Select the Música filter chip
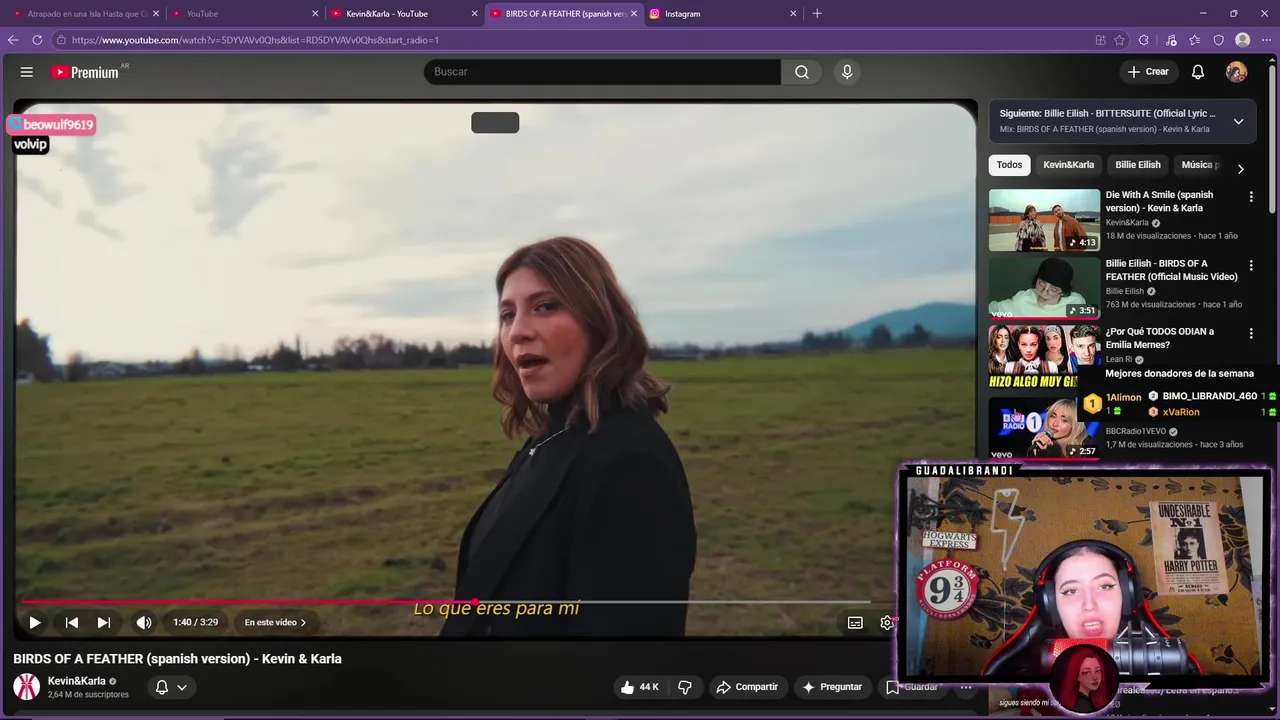 [1200, 165]
